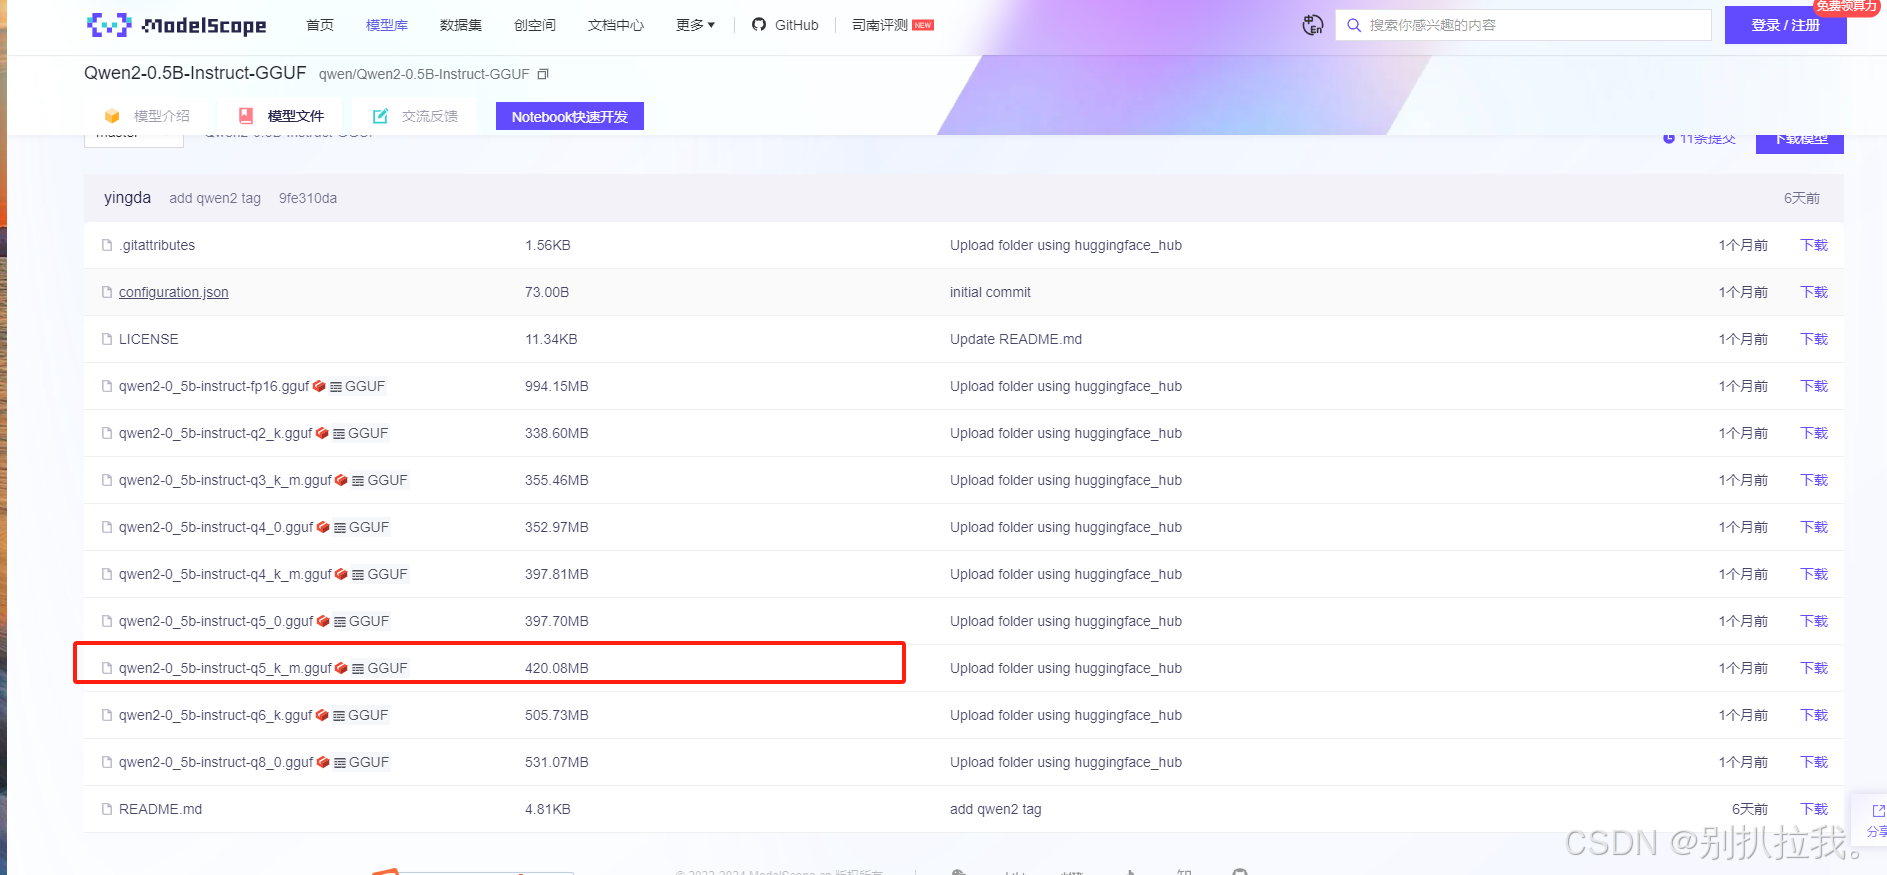
Task: Open the 数据集 nav item
Action: [461, 25]
